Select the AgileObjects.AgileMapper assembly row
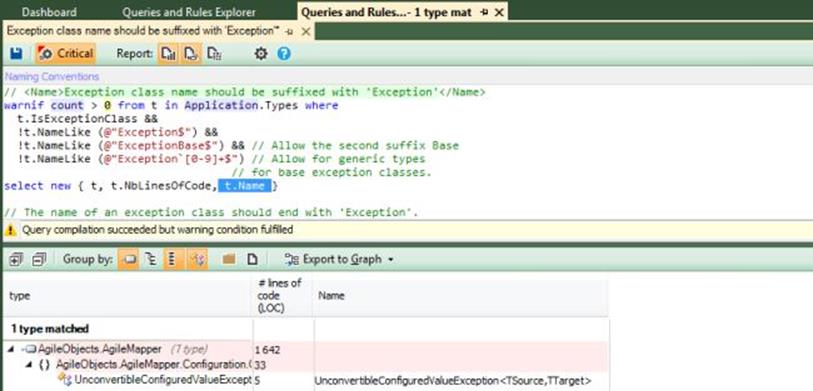813x391 pixels. coord(305,350)
